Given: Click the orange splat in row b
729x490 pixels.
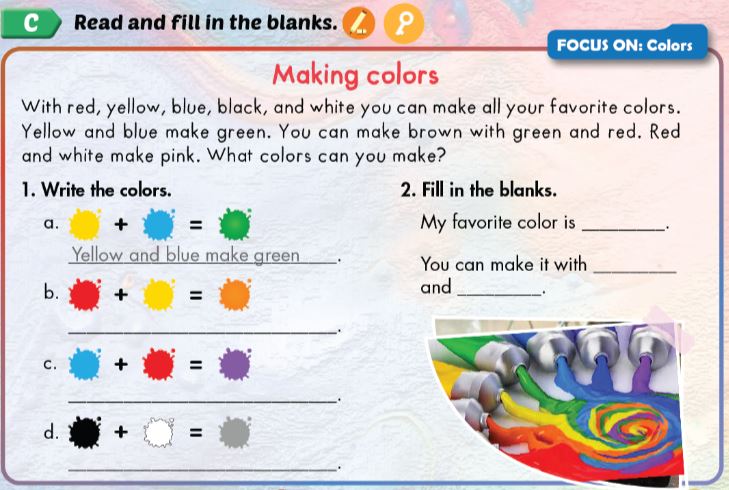Looking at the screenshot, I should coord(233,294).
